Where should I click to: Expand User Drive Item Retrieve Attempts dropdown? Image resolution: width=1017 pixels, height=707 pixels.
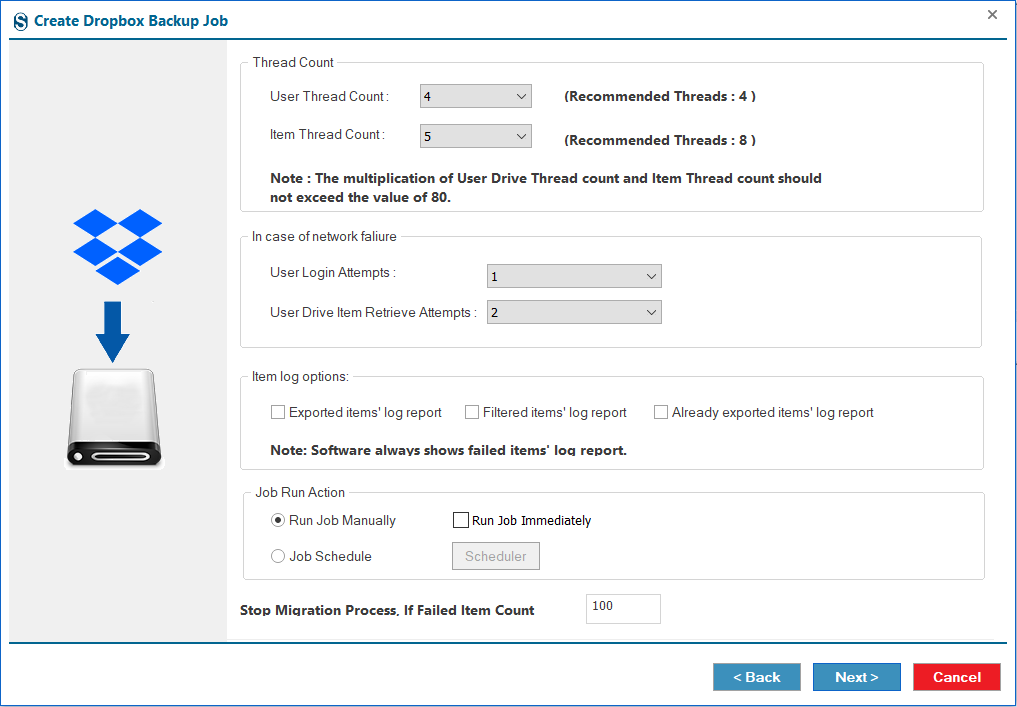click(574, 313)
